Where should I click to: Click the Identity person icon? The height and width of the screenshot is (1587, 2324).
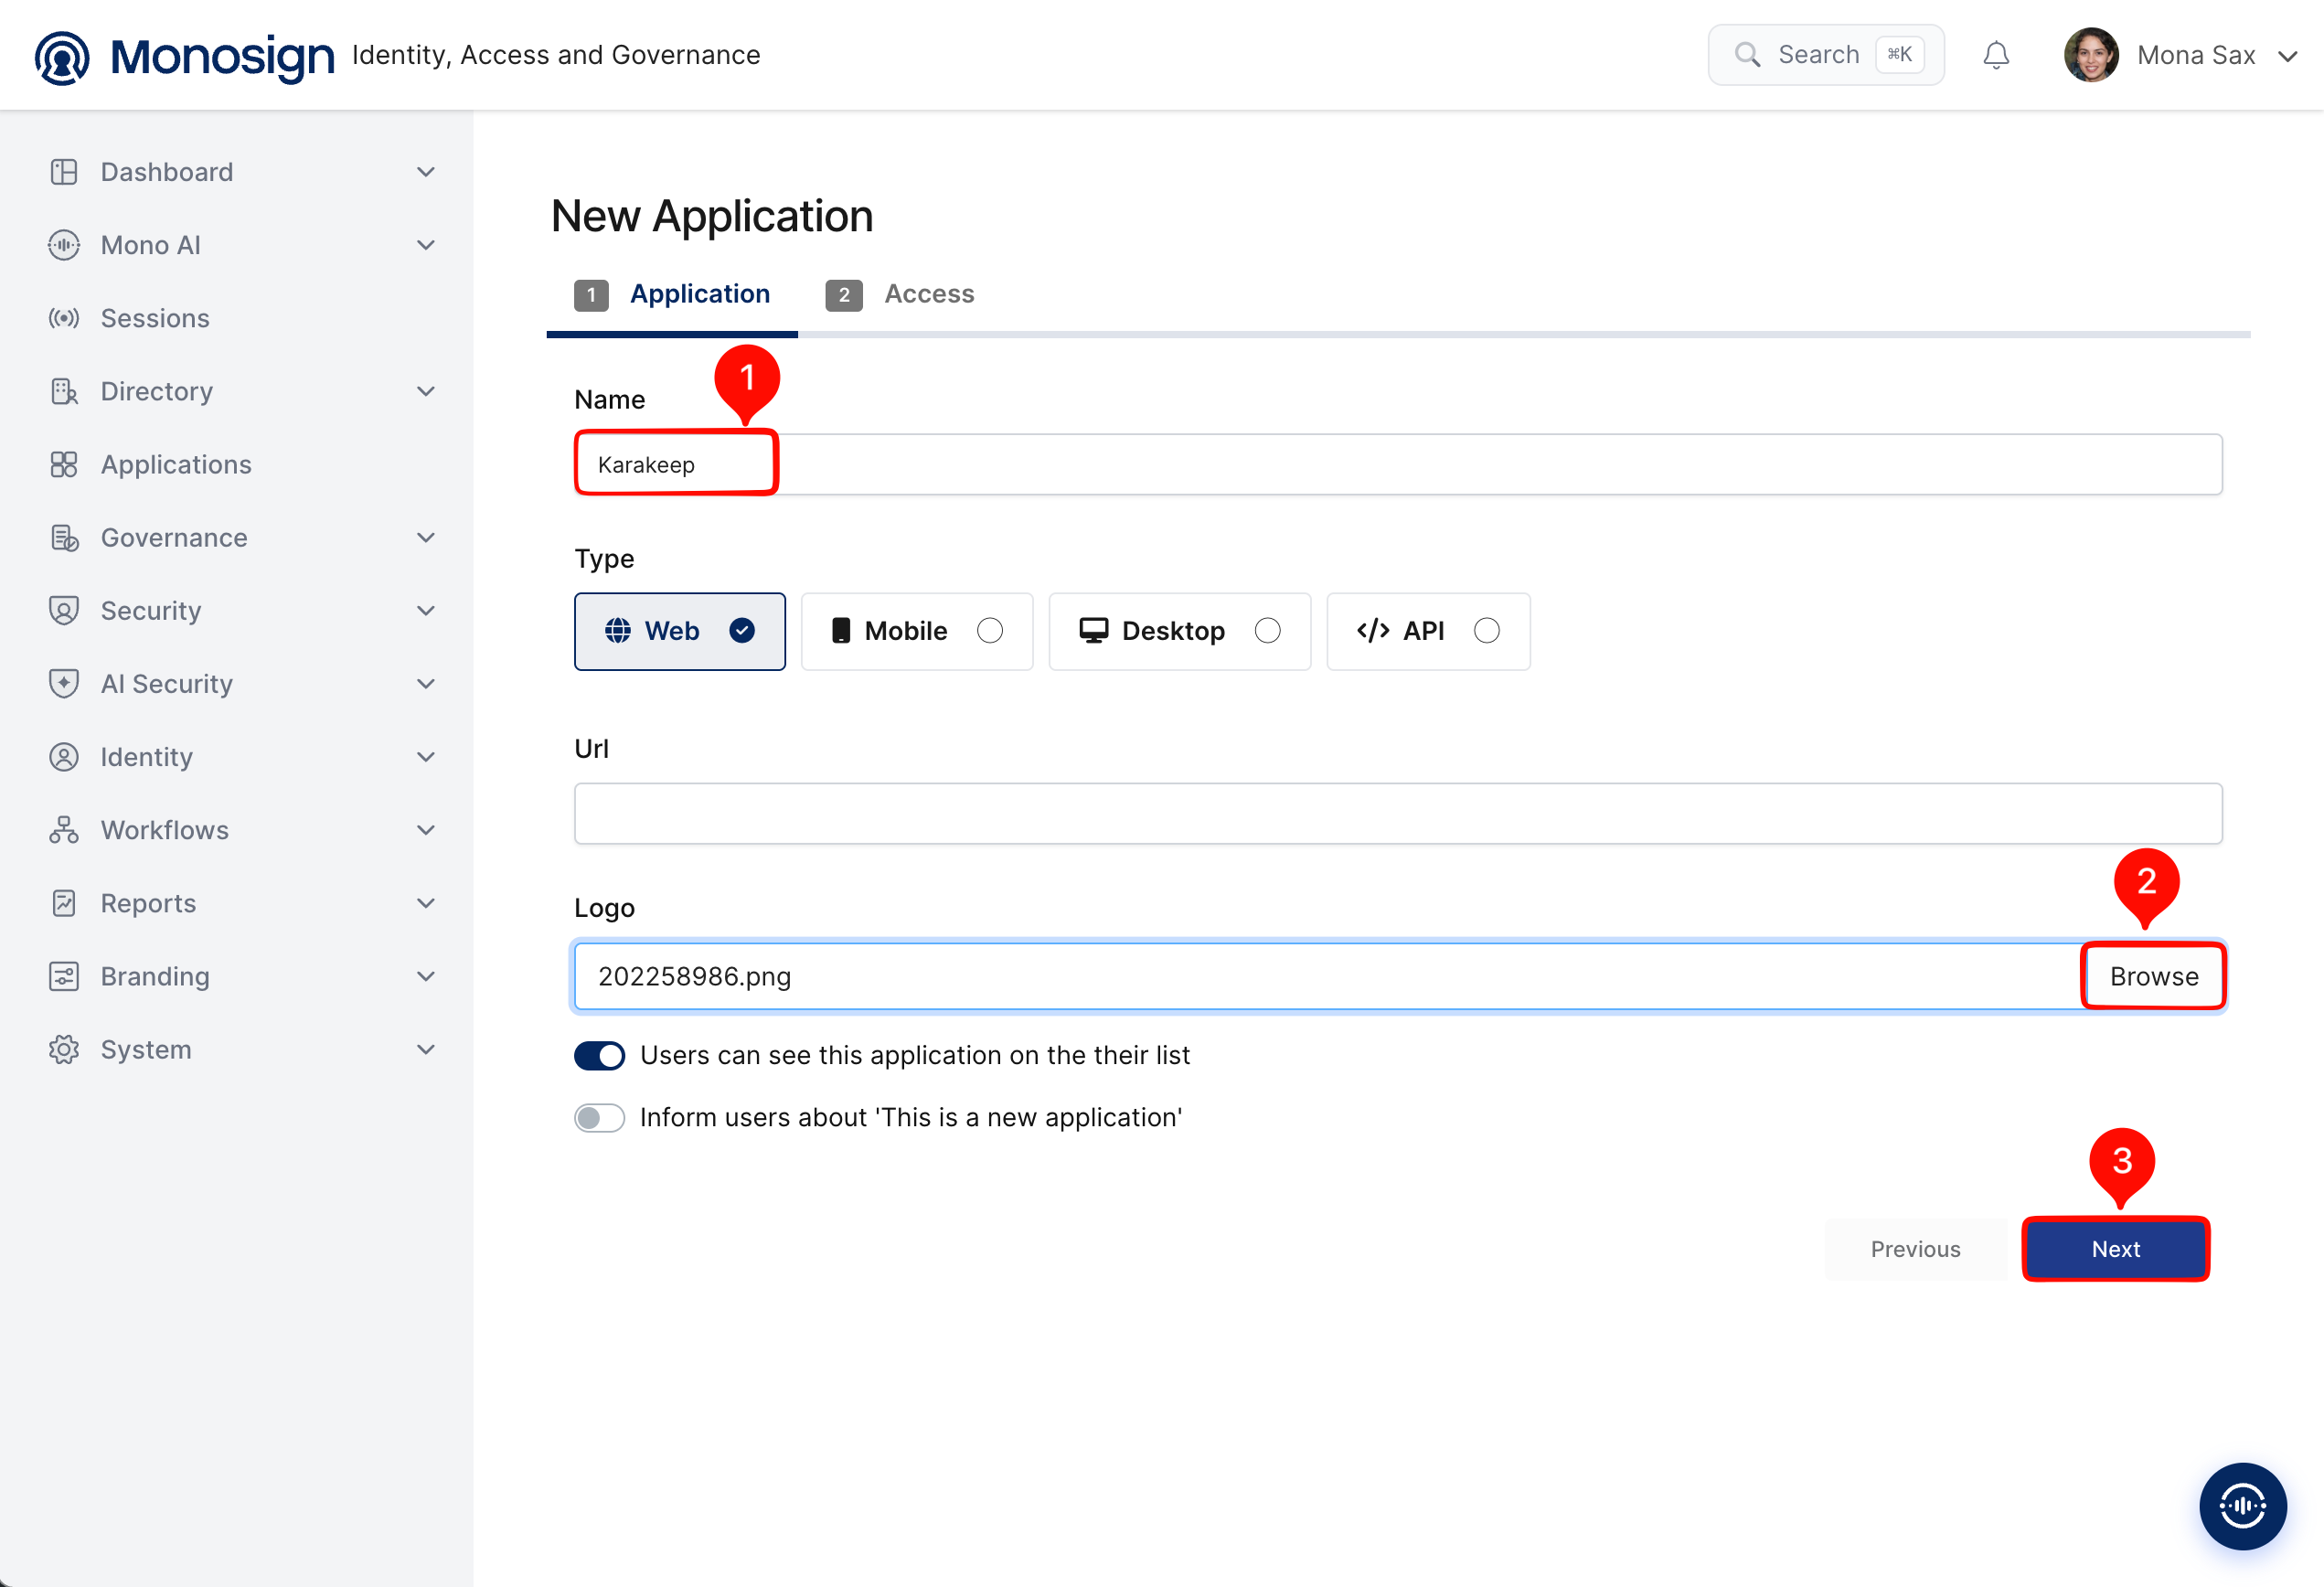point(64,757)
